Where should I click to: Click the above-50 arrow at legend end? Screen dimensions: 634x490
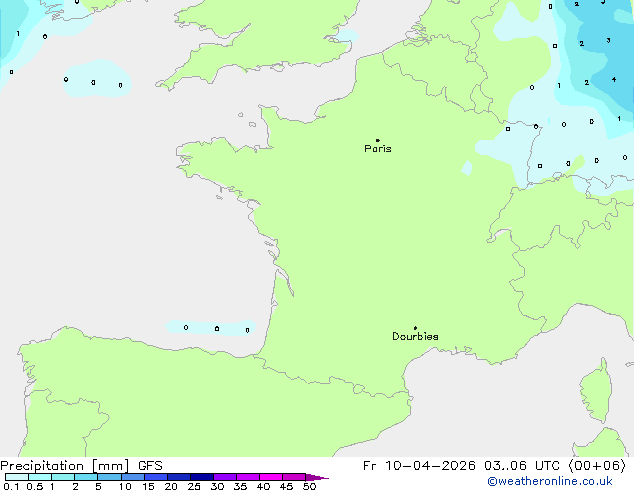317,477
